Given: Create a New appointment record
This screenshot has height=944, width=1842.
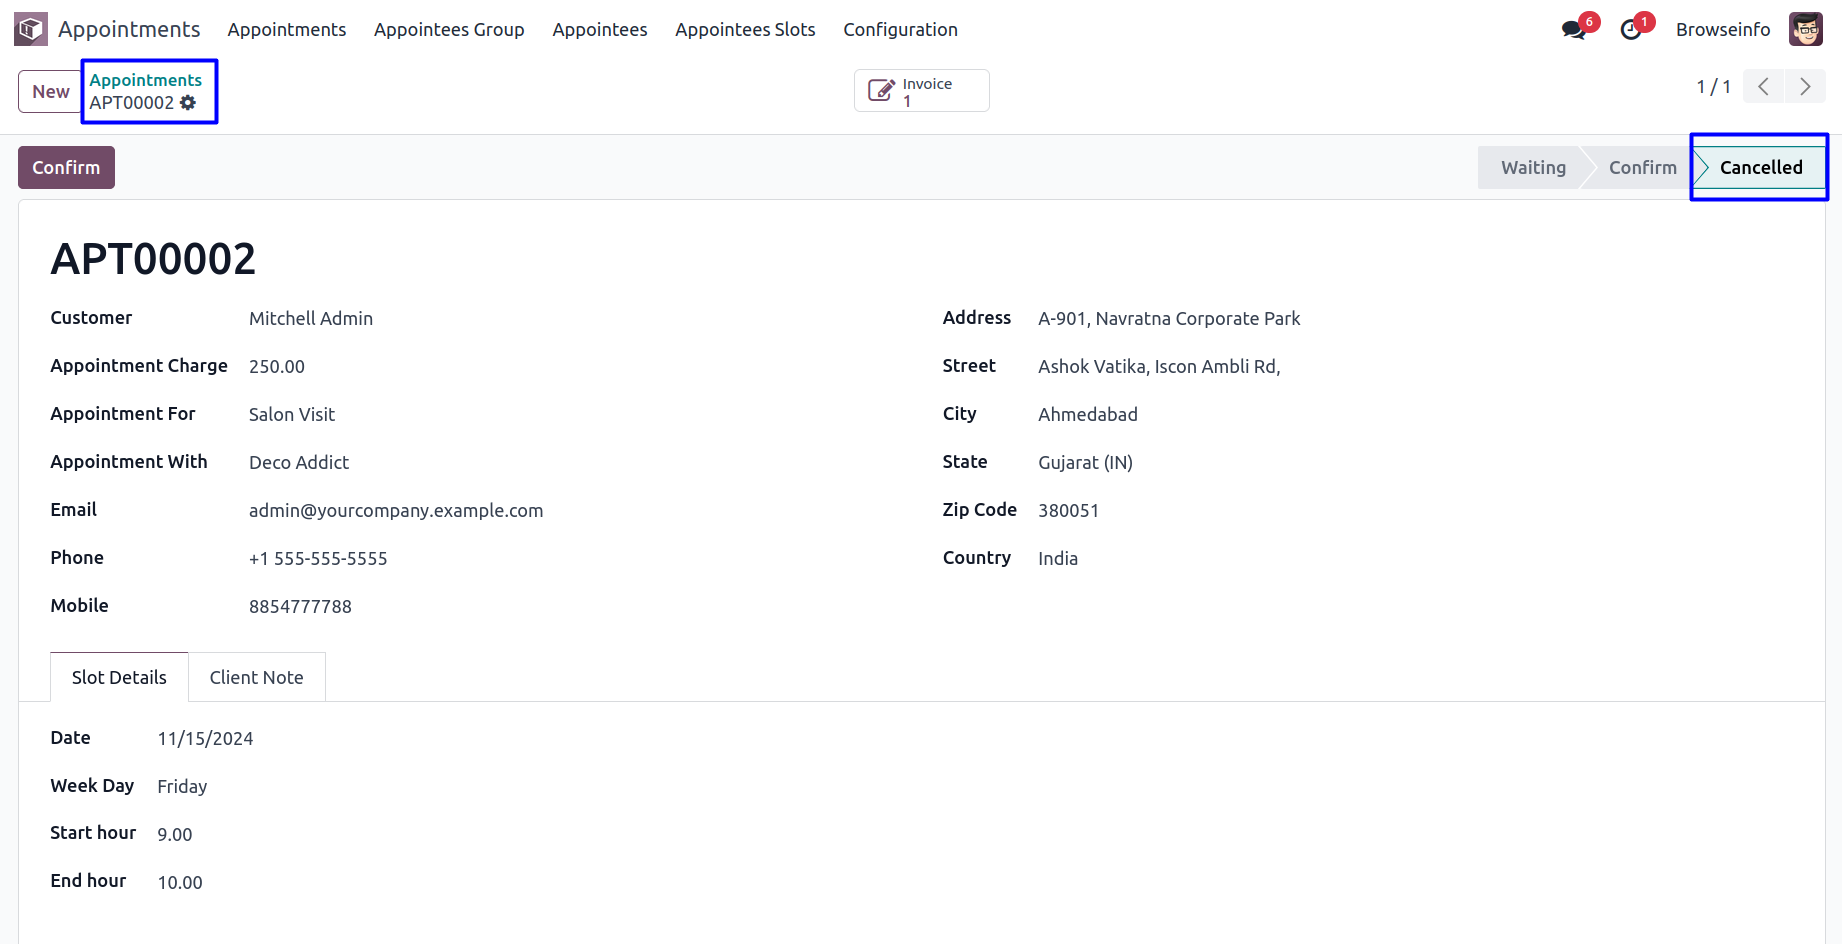Looking at the screenshot, I should click(50, 92).
